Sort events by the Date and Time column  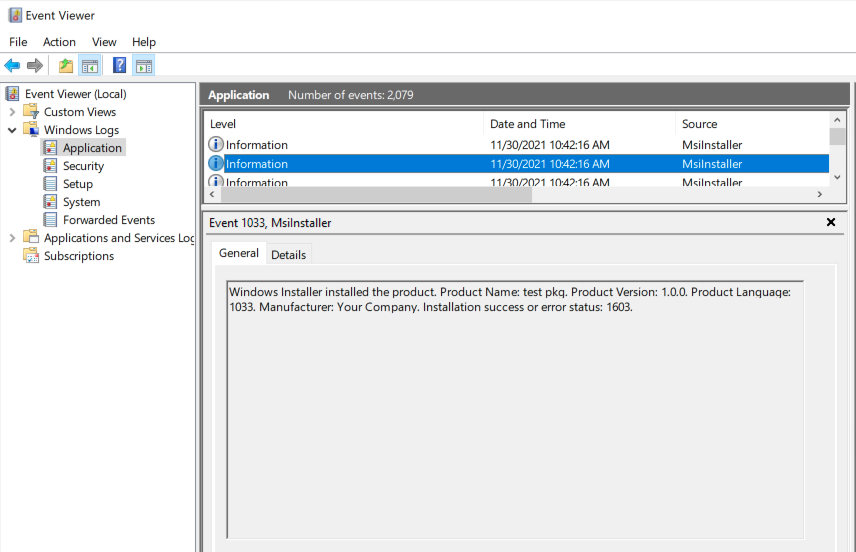[x=527, y=124]
